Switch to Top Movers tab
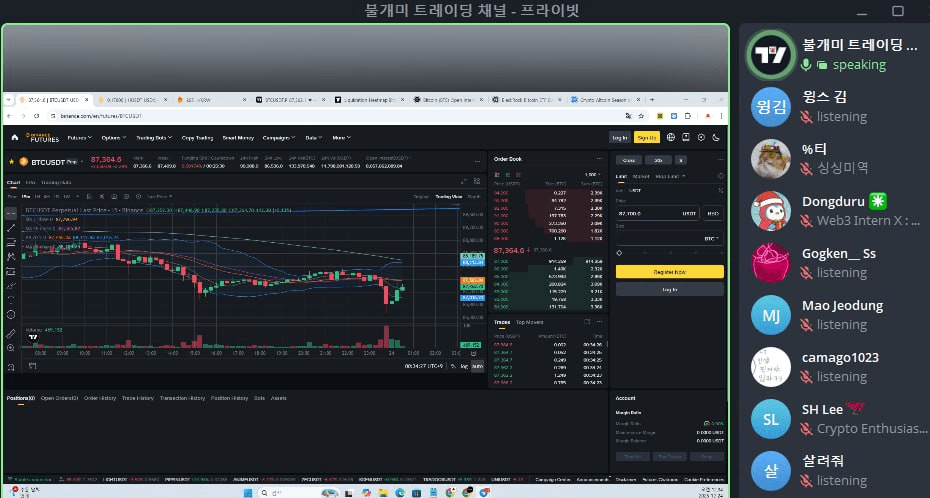The height and width of the screenshot is (498, 930). tap(529, 322)
